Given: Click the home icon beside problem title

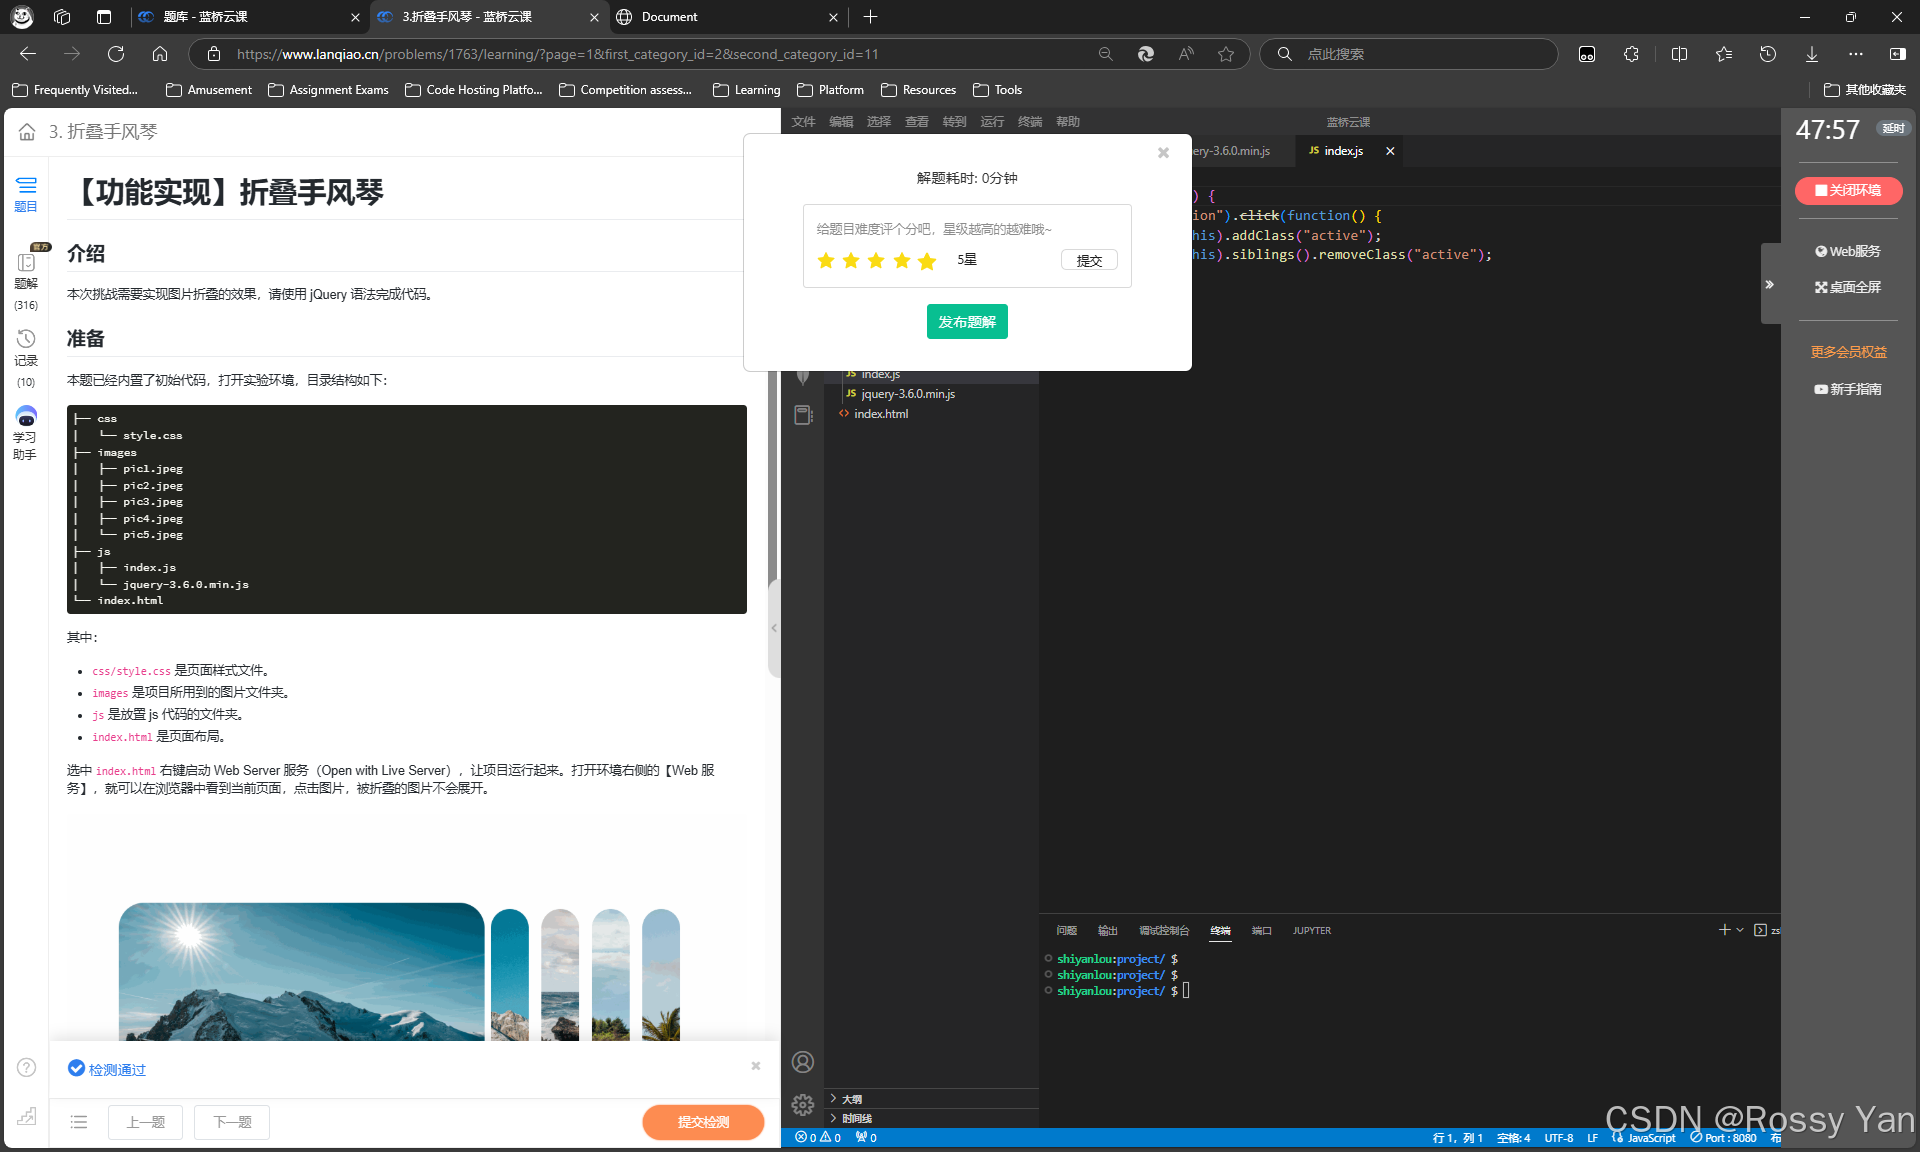Looking at the screenshot, I should (x=27, y=132).
